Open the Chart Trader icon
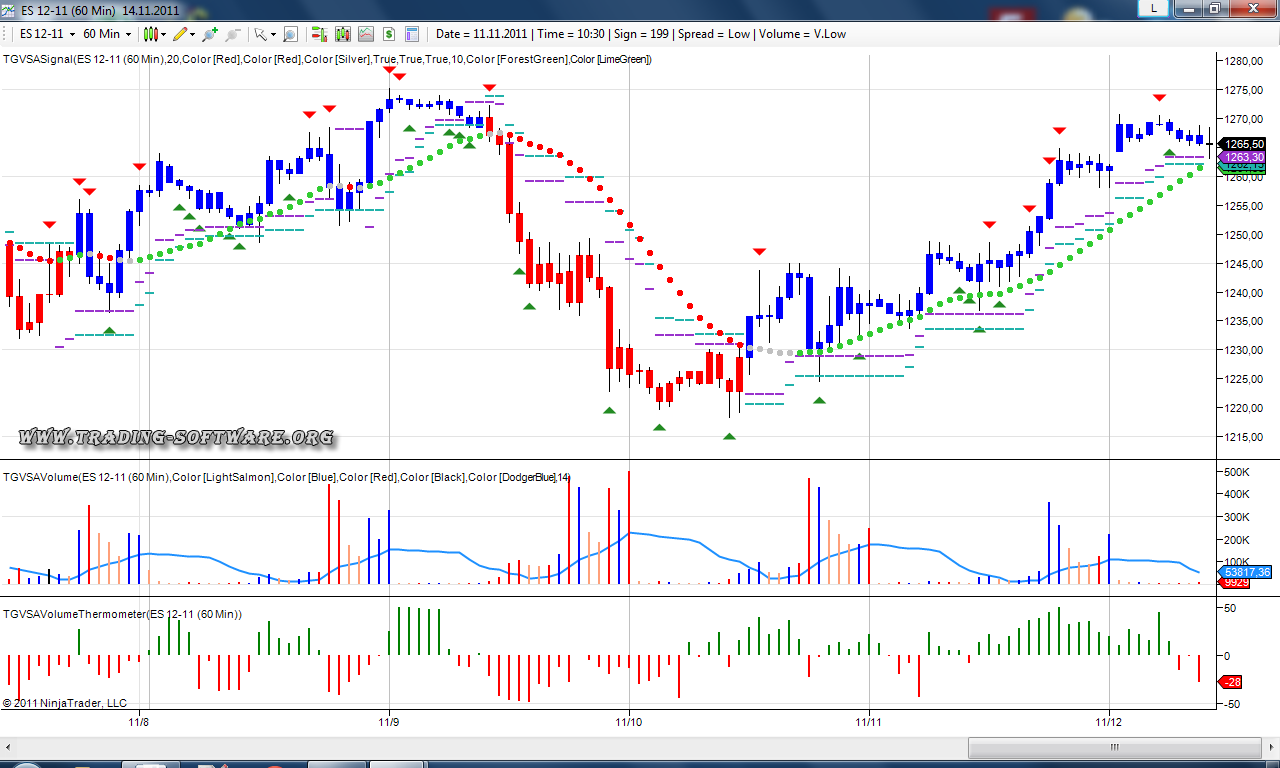The height and width of the screenshot is (768, 1280). click(319, 34)
